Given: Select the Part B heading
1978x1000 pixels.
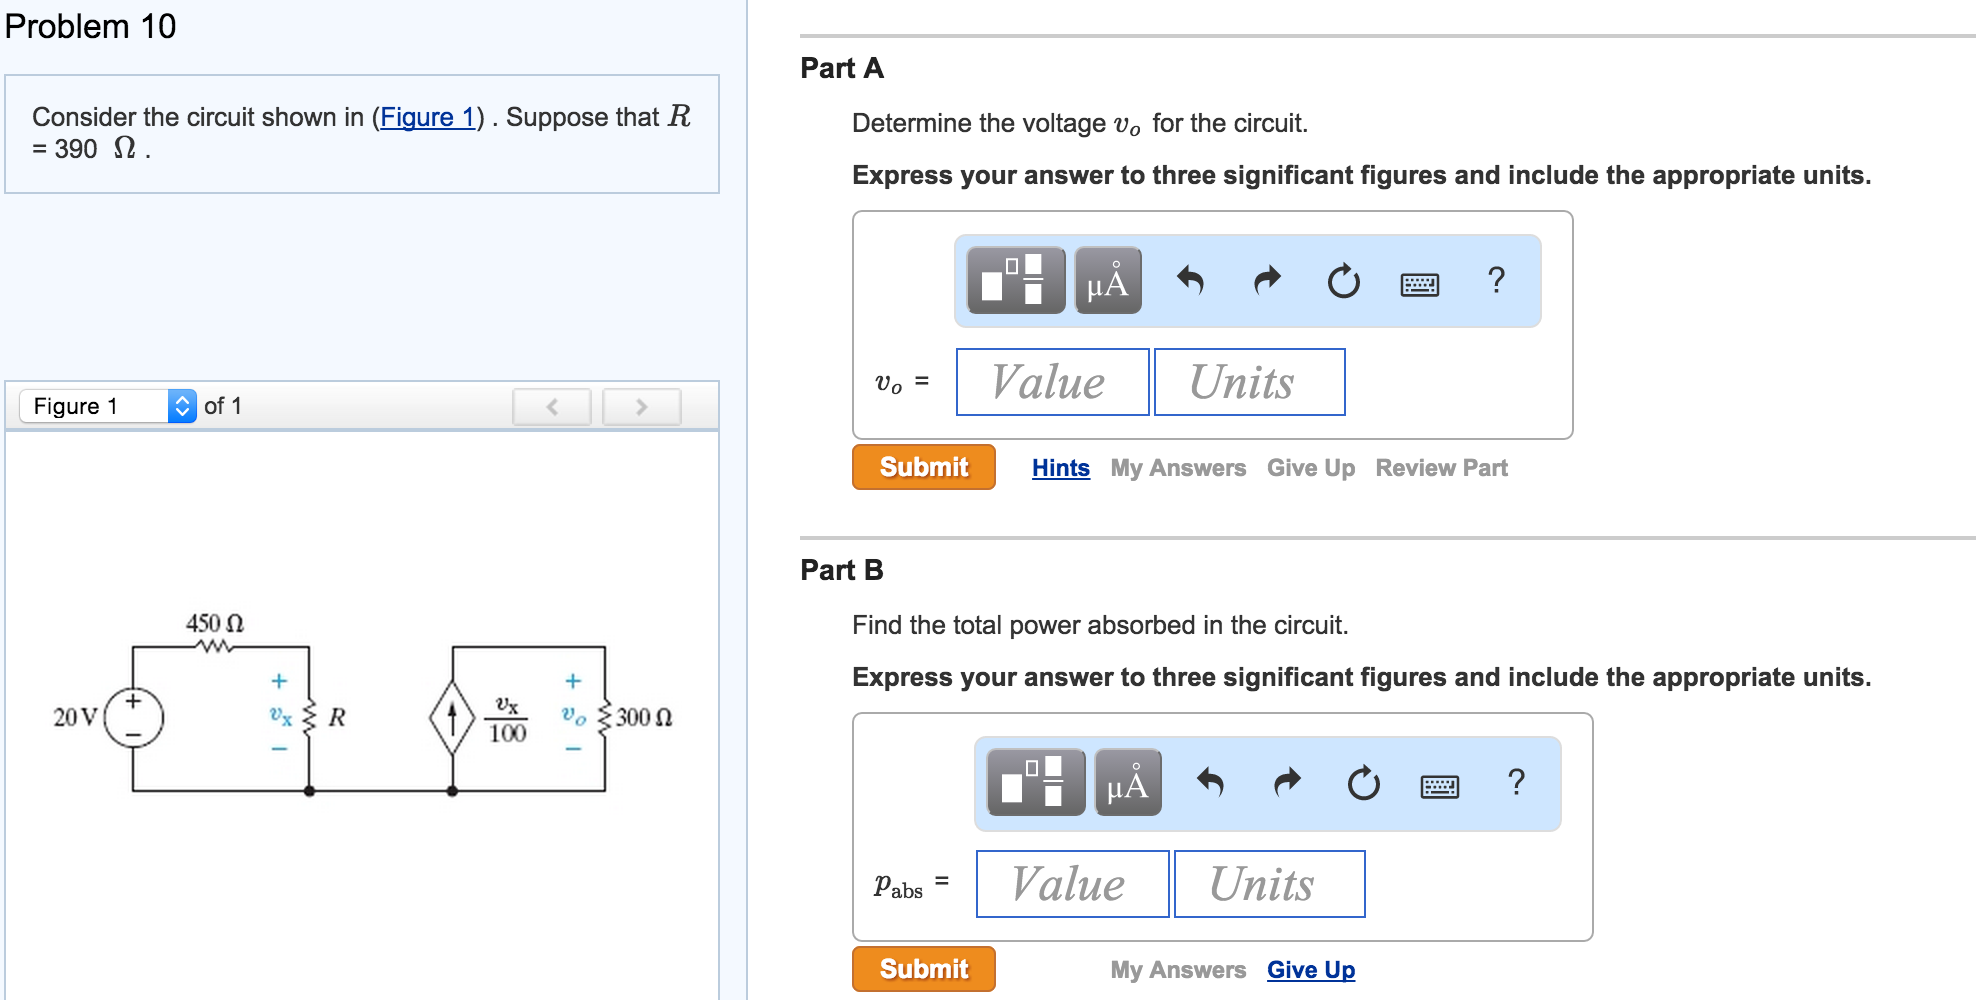Looking at the screenshot, I should click(842, 570).
